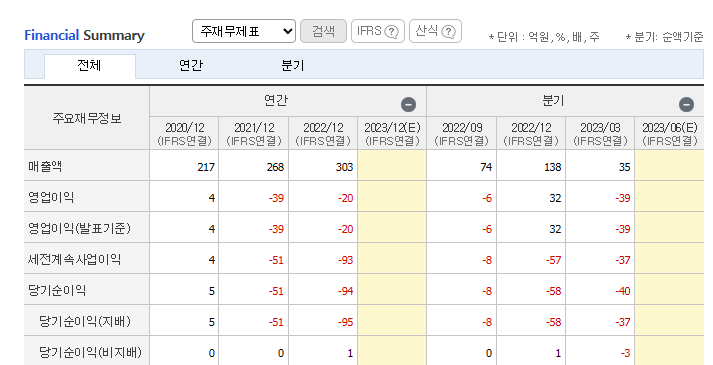Select the 2023/12(E) column header

[x=392, y=133]
